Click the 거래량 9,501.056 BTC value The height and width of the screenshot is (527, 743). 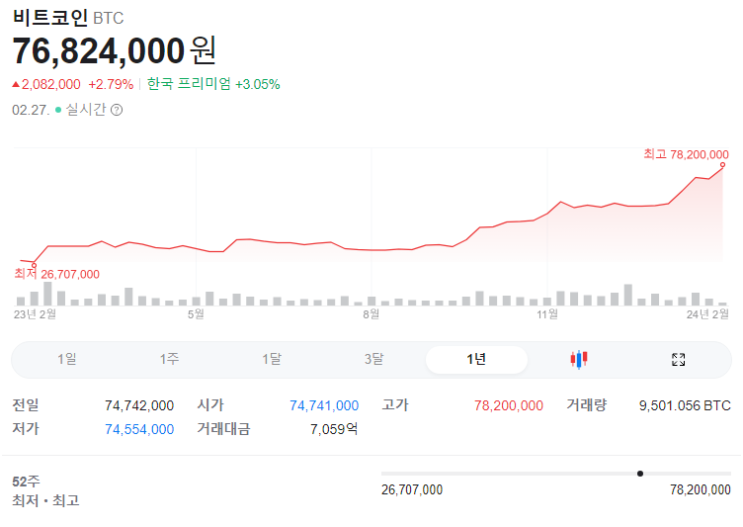point(684,405)
